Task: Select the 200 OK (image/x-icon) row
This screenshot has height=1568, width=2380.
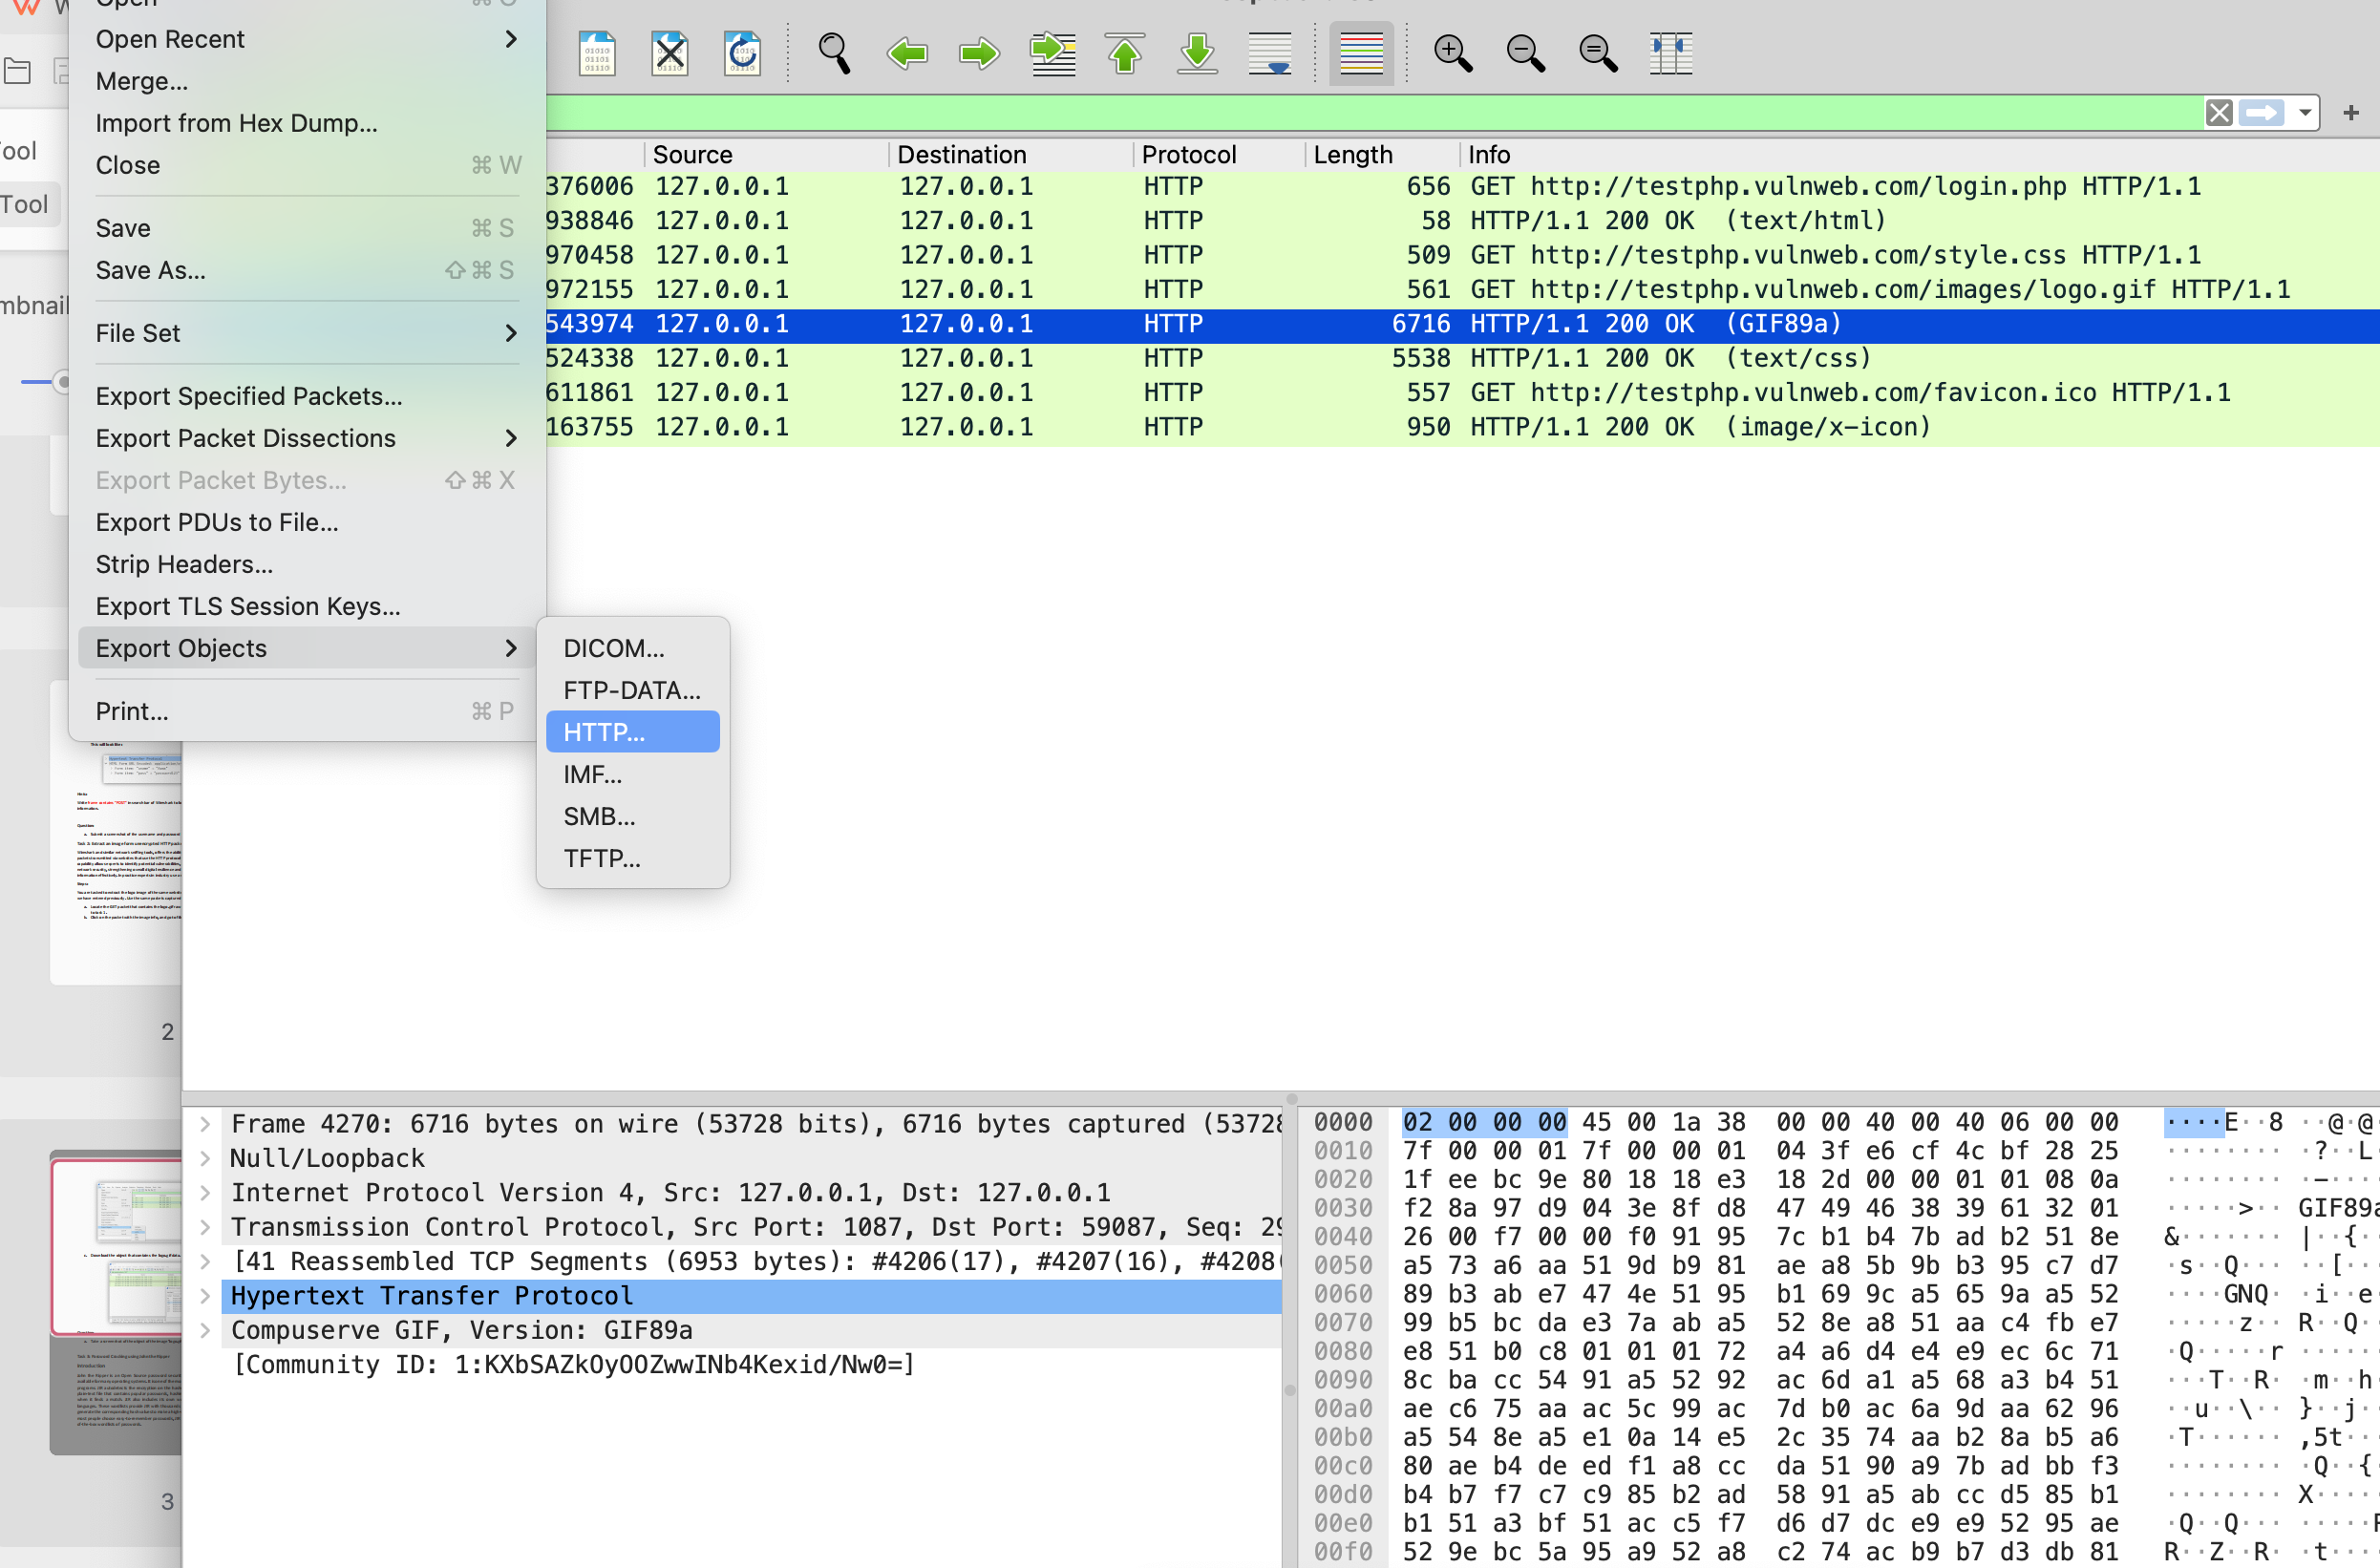Action: coord(1462,427)
